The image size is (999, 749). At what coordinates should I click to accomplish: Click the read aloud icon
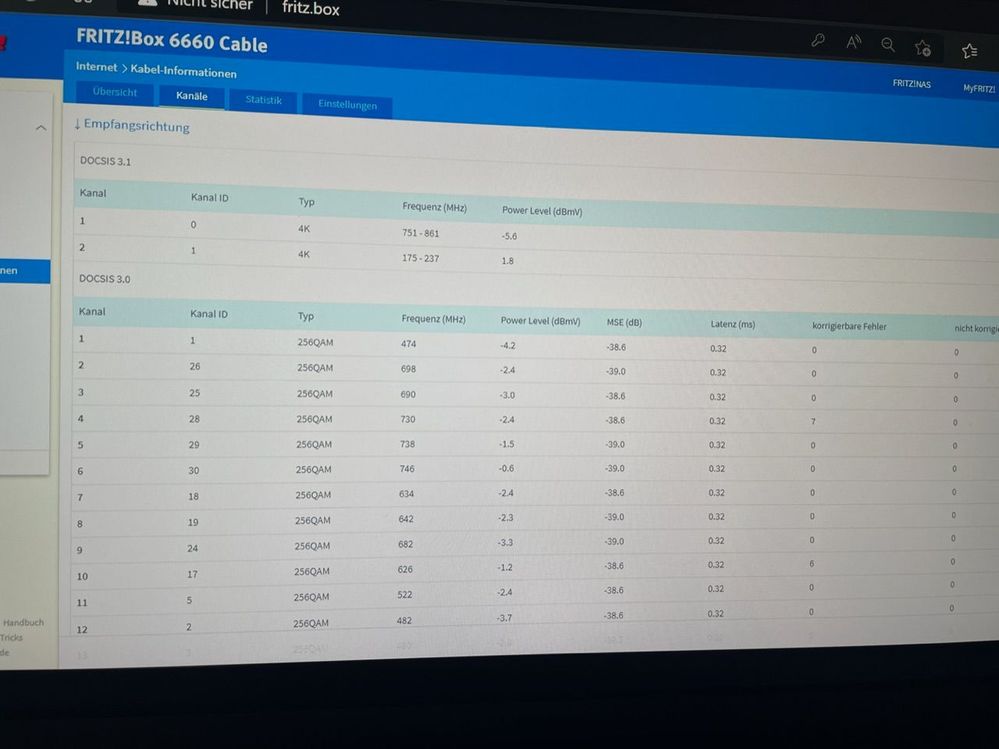(x=853, y=43)
